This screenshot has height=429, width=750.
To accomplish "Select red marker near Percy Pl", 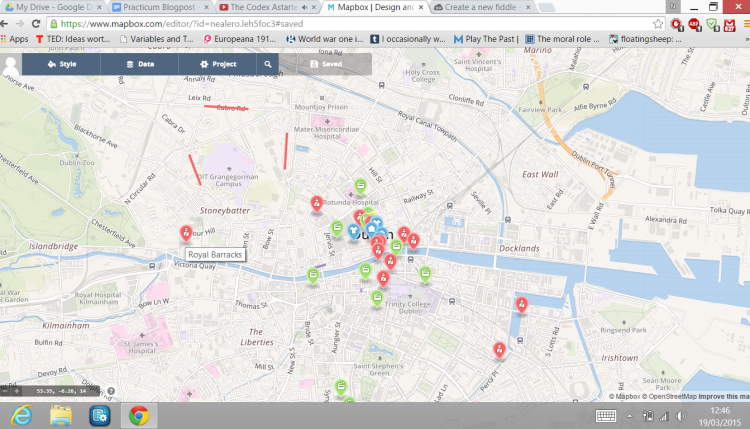I will (499, 350).
